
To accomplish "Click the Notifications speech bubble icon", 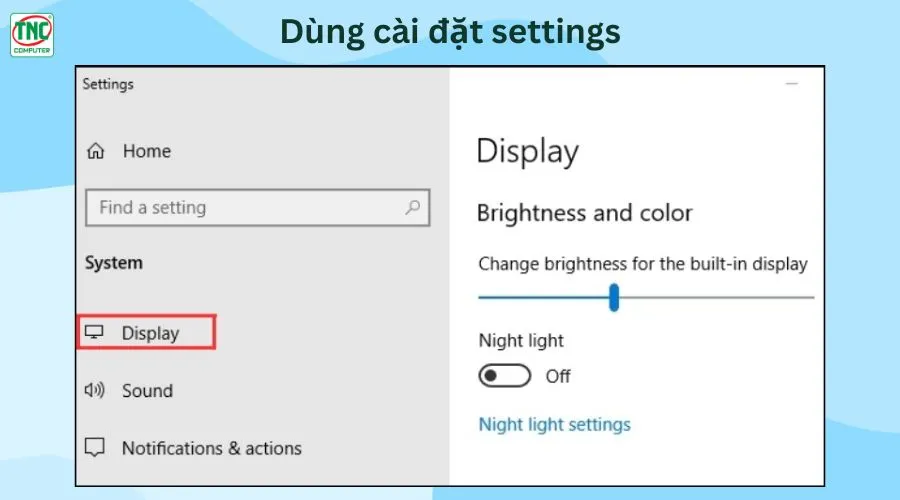I will click(95, 447).
